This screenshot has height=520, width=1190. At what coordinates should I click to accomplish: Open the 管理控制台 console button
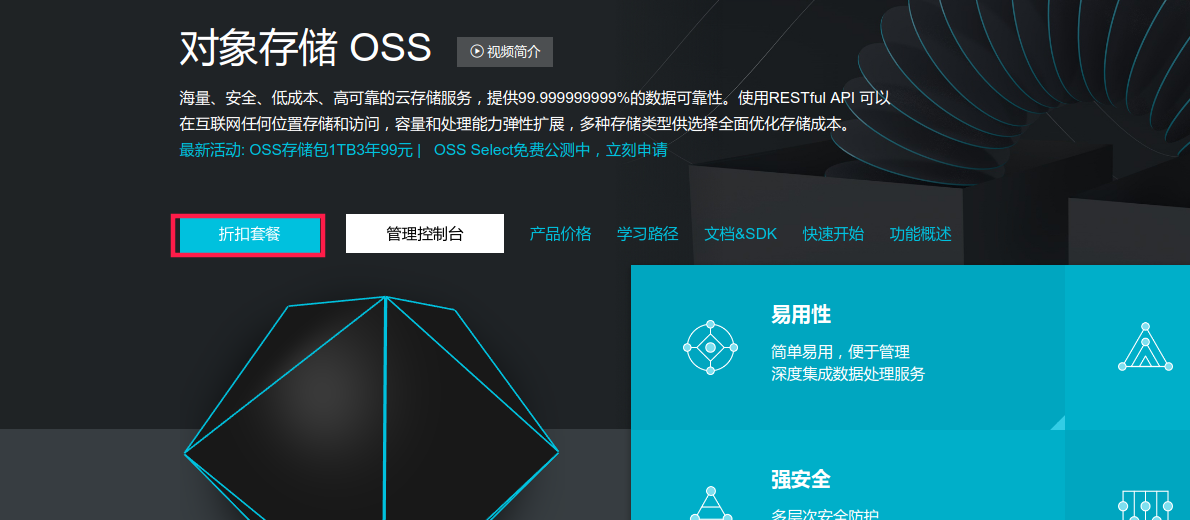pos(424,234)
